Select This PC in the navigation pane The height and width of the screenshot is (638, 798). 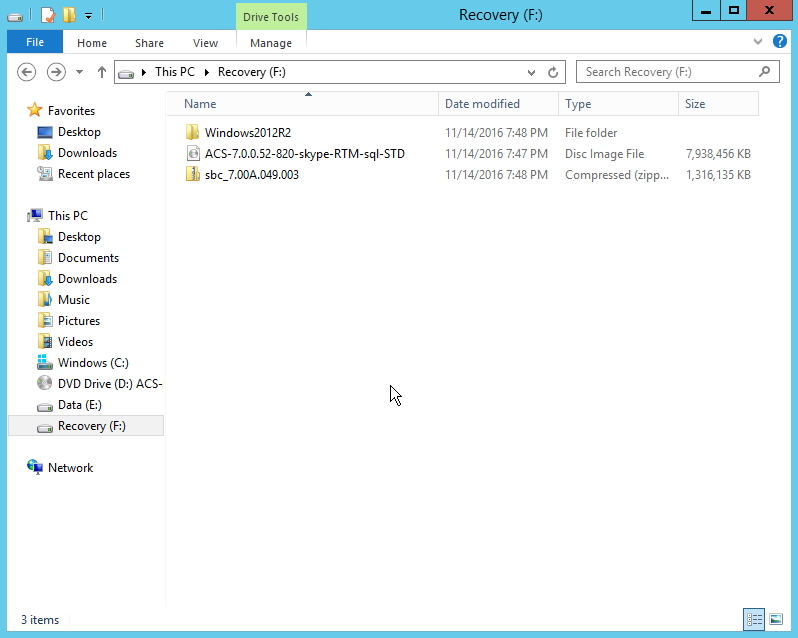click(68, 216)
